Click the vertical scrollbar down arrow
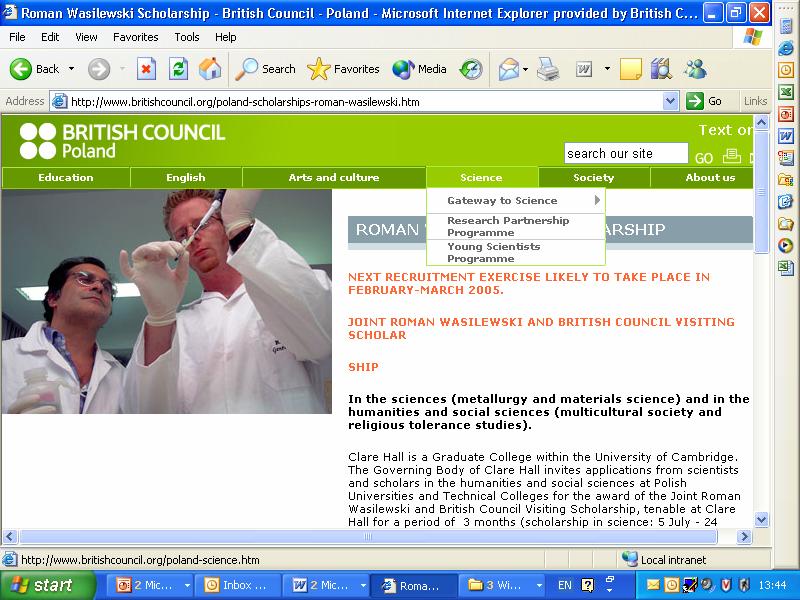The height and width of the screenshot is (600, 800). (761, 520)
